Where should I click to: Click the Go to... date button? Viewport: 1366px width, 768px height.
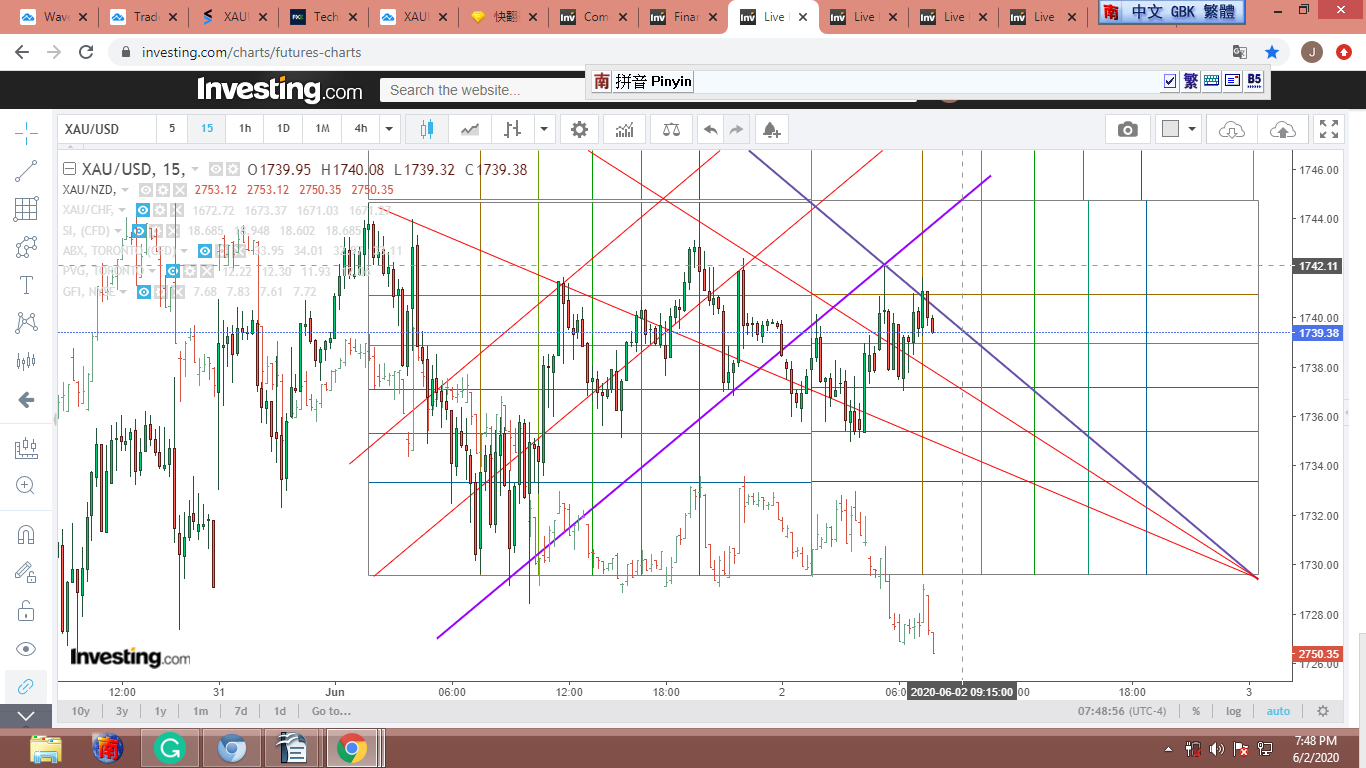click(331, 711)
